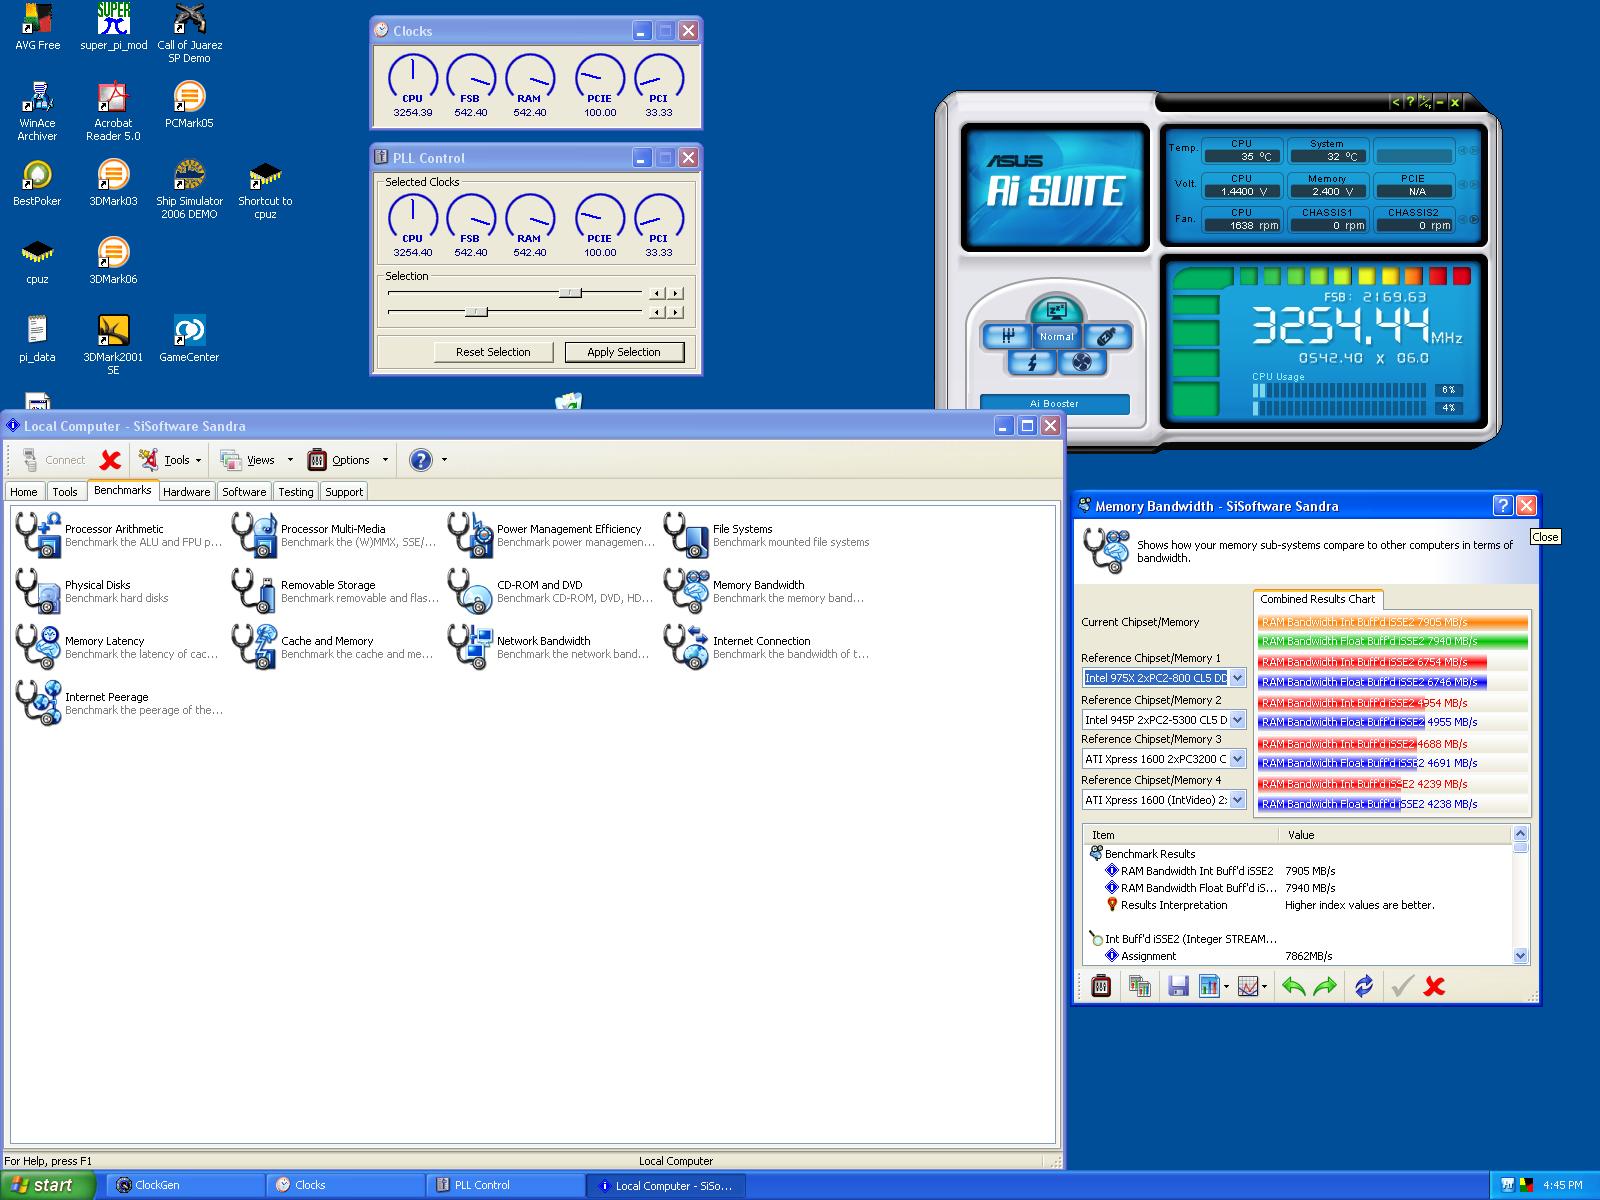Open Reference Chipset/Memory 3 dropdown
The image size is (1600, 1200).
click(x=1237, y=759)
